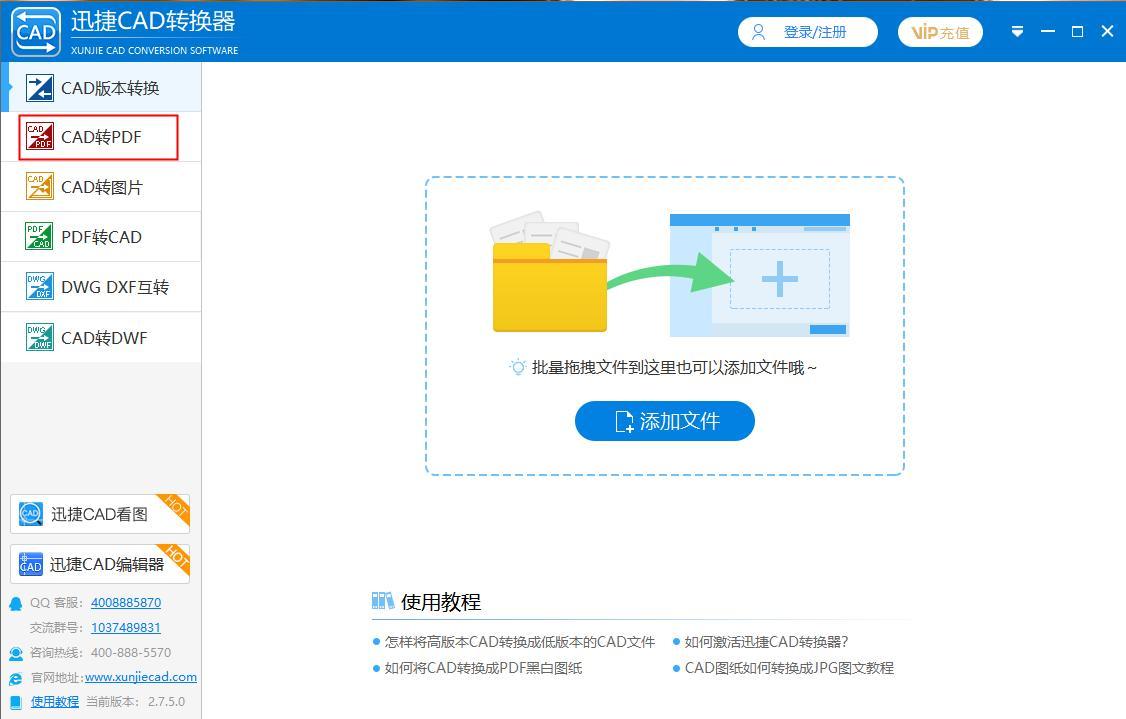Open CAD转图片 using its sidebar icon

tap(40, 186)
